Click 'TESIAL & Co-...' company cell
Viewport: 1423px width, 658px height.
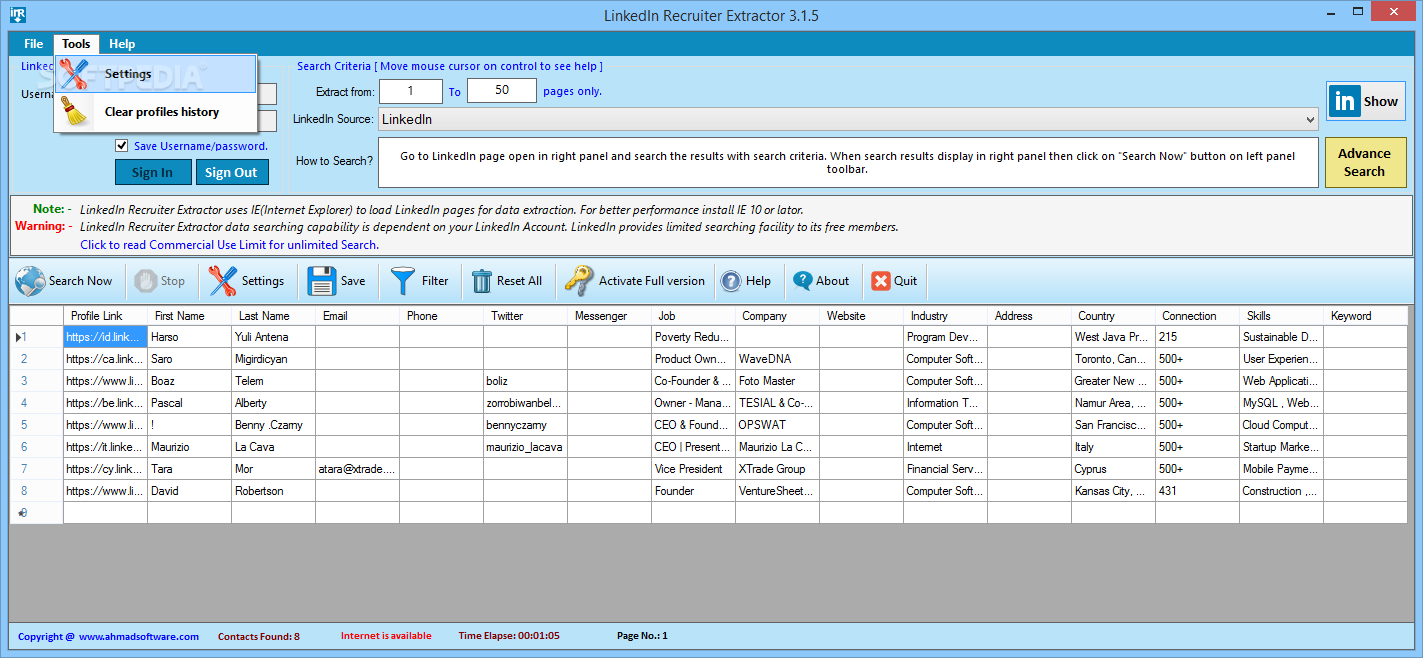pyautogui.click(x=778, y=403)
